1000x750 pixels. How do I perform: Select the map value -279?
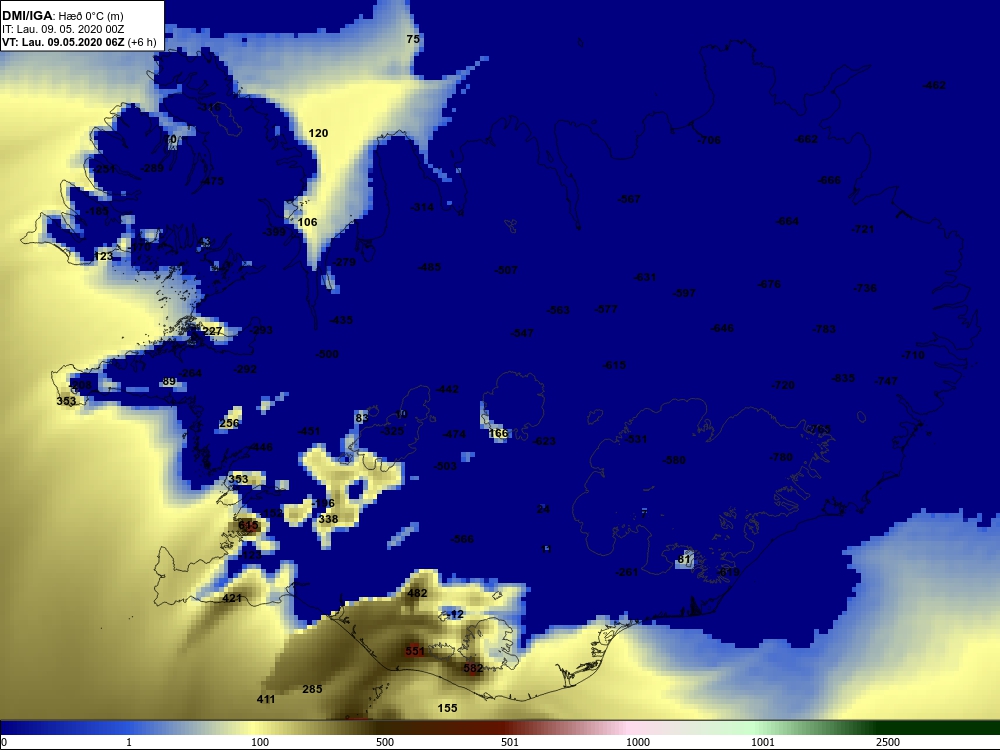344,262
